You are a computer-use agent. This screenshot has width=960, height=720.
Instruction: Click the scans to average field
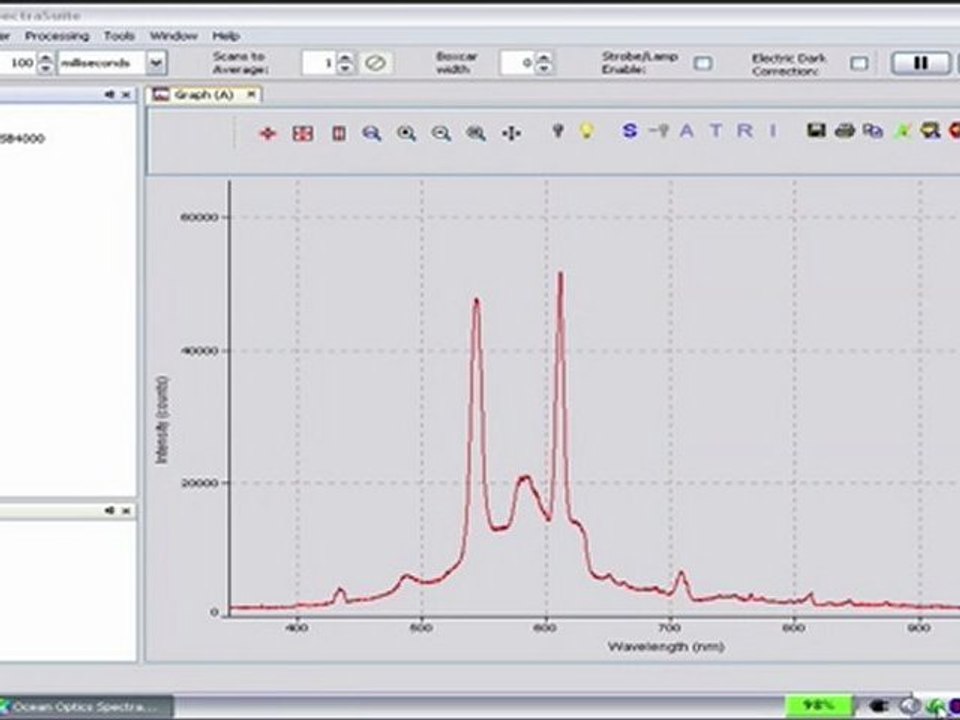pos(320,62)
